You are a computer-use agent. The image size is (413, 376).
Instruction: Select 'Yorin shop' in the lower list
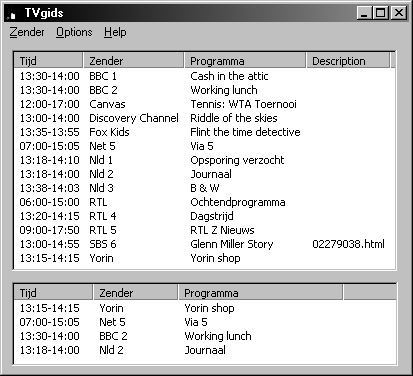tap(209, 308)
